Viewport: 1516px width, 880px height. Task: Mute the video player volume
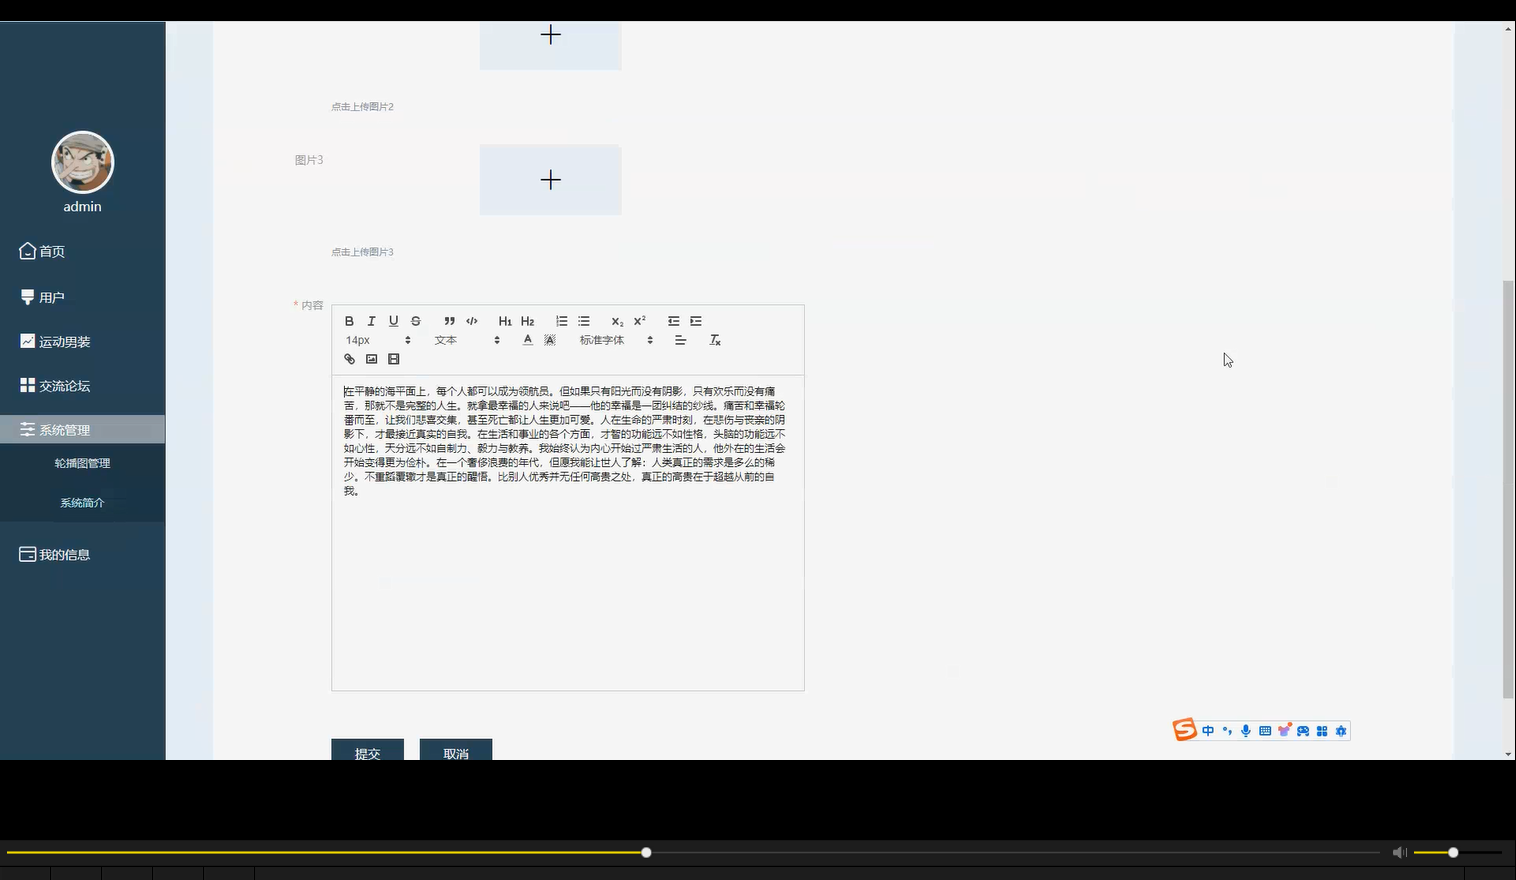click(x=1399, y=852)
